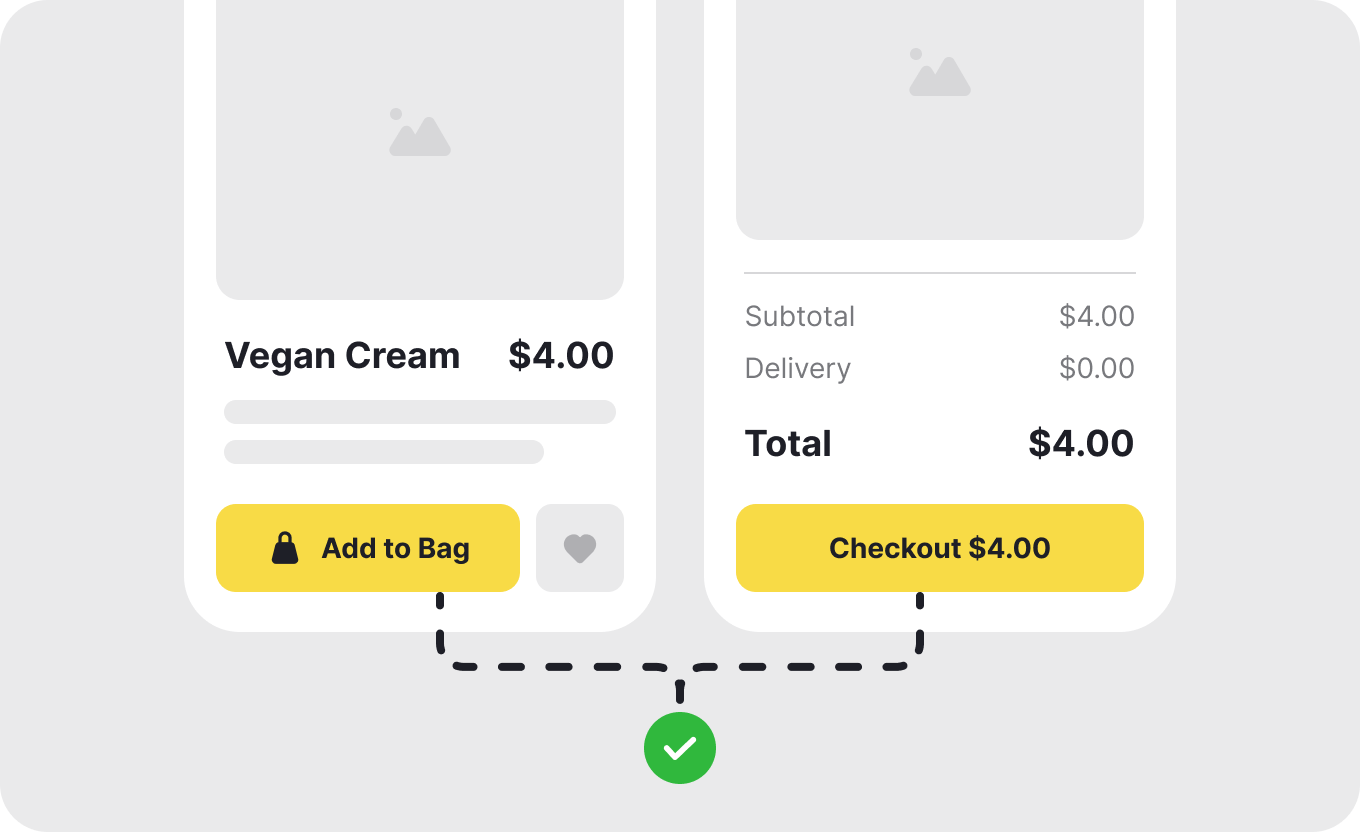Click the Delivery label
This screenshot has width=1360, height=832.
[798, 369]
